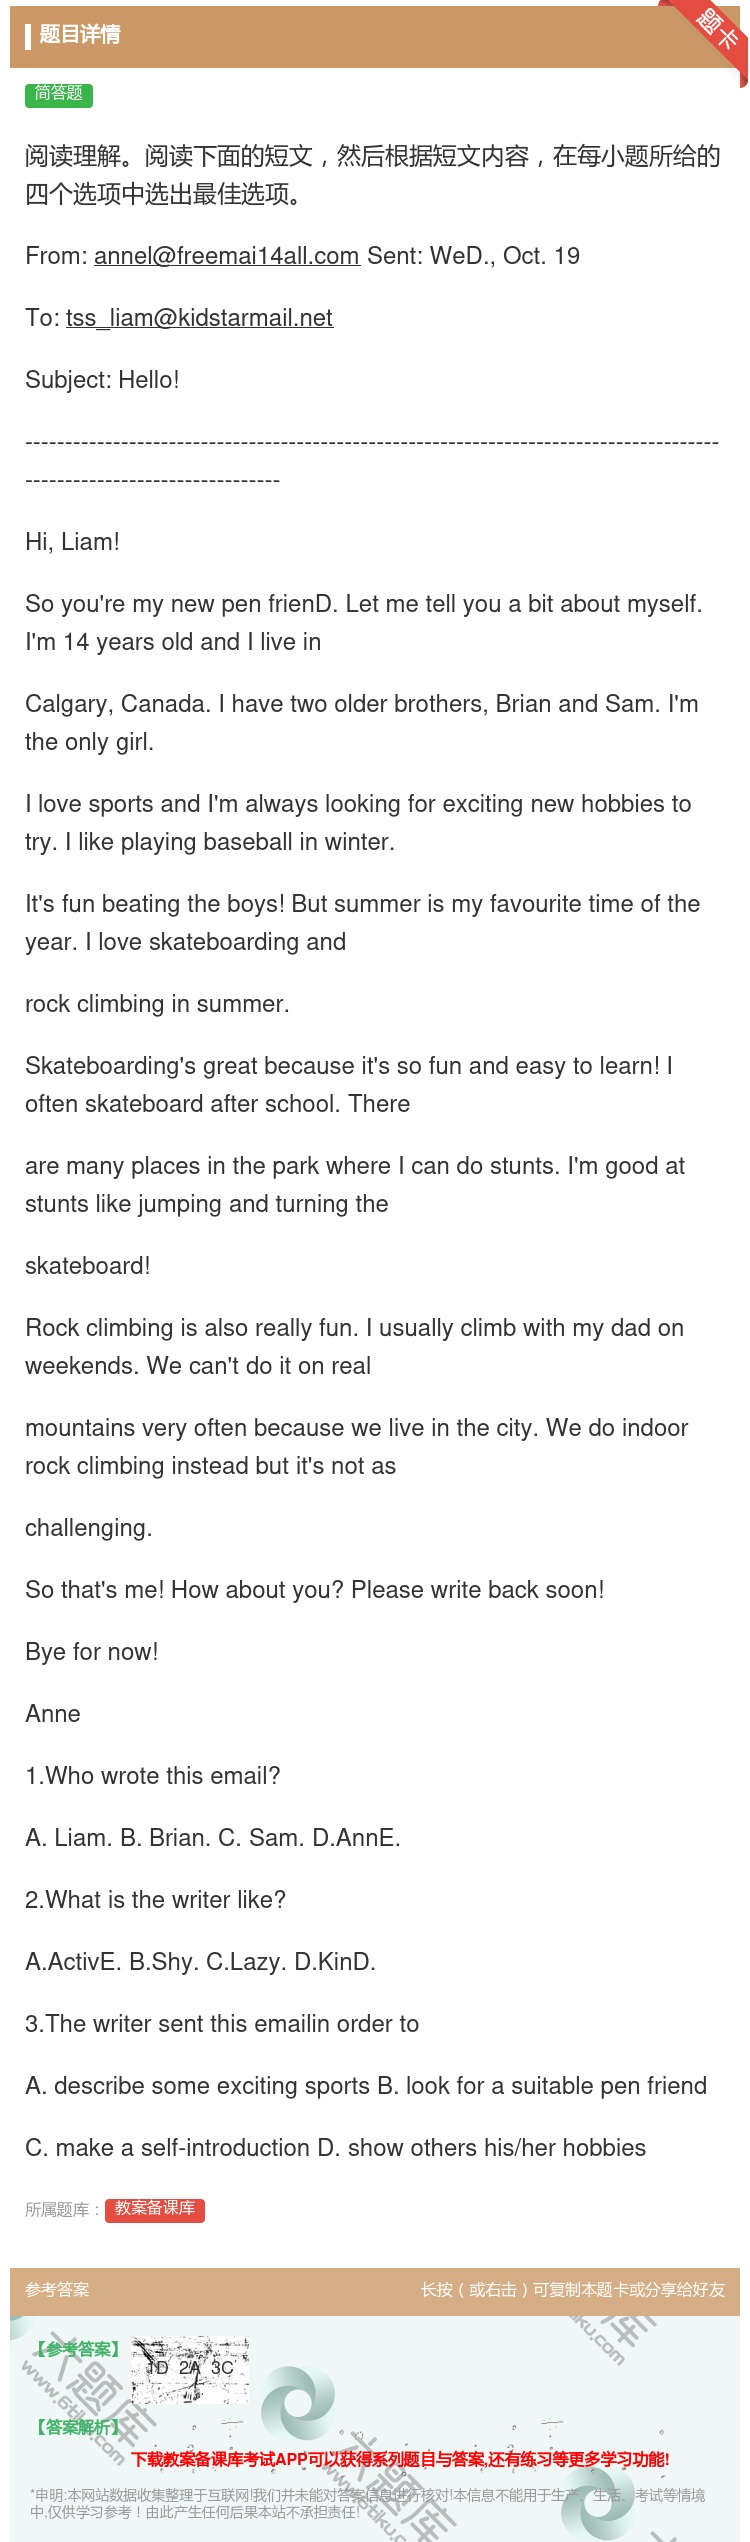Click the 所属题库 label

click(x=62, y=2210)
